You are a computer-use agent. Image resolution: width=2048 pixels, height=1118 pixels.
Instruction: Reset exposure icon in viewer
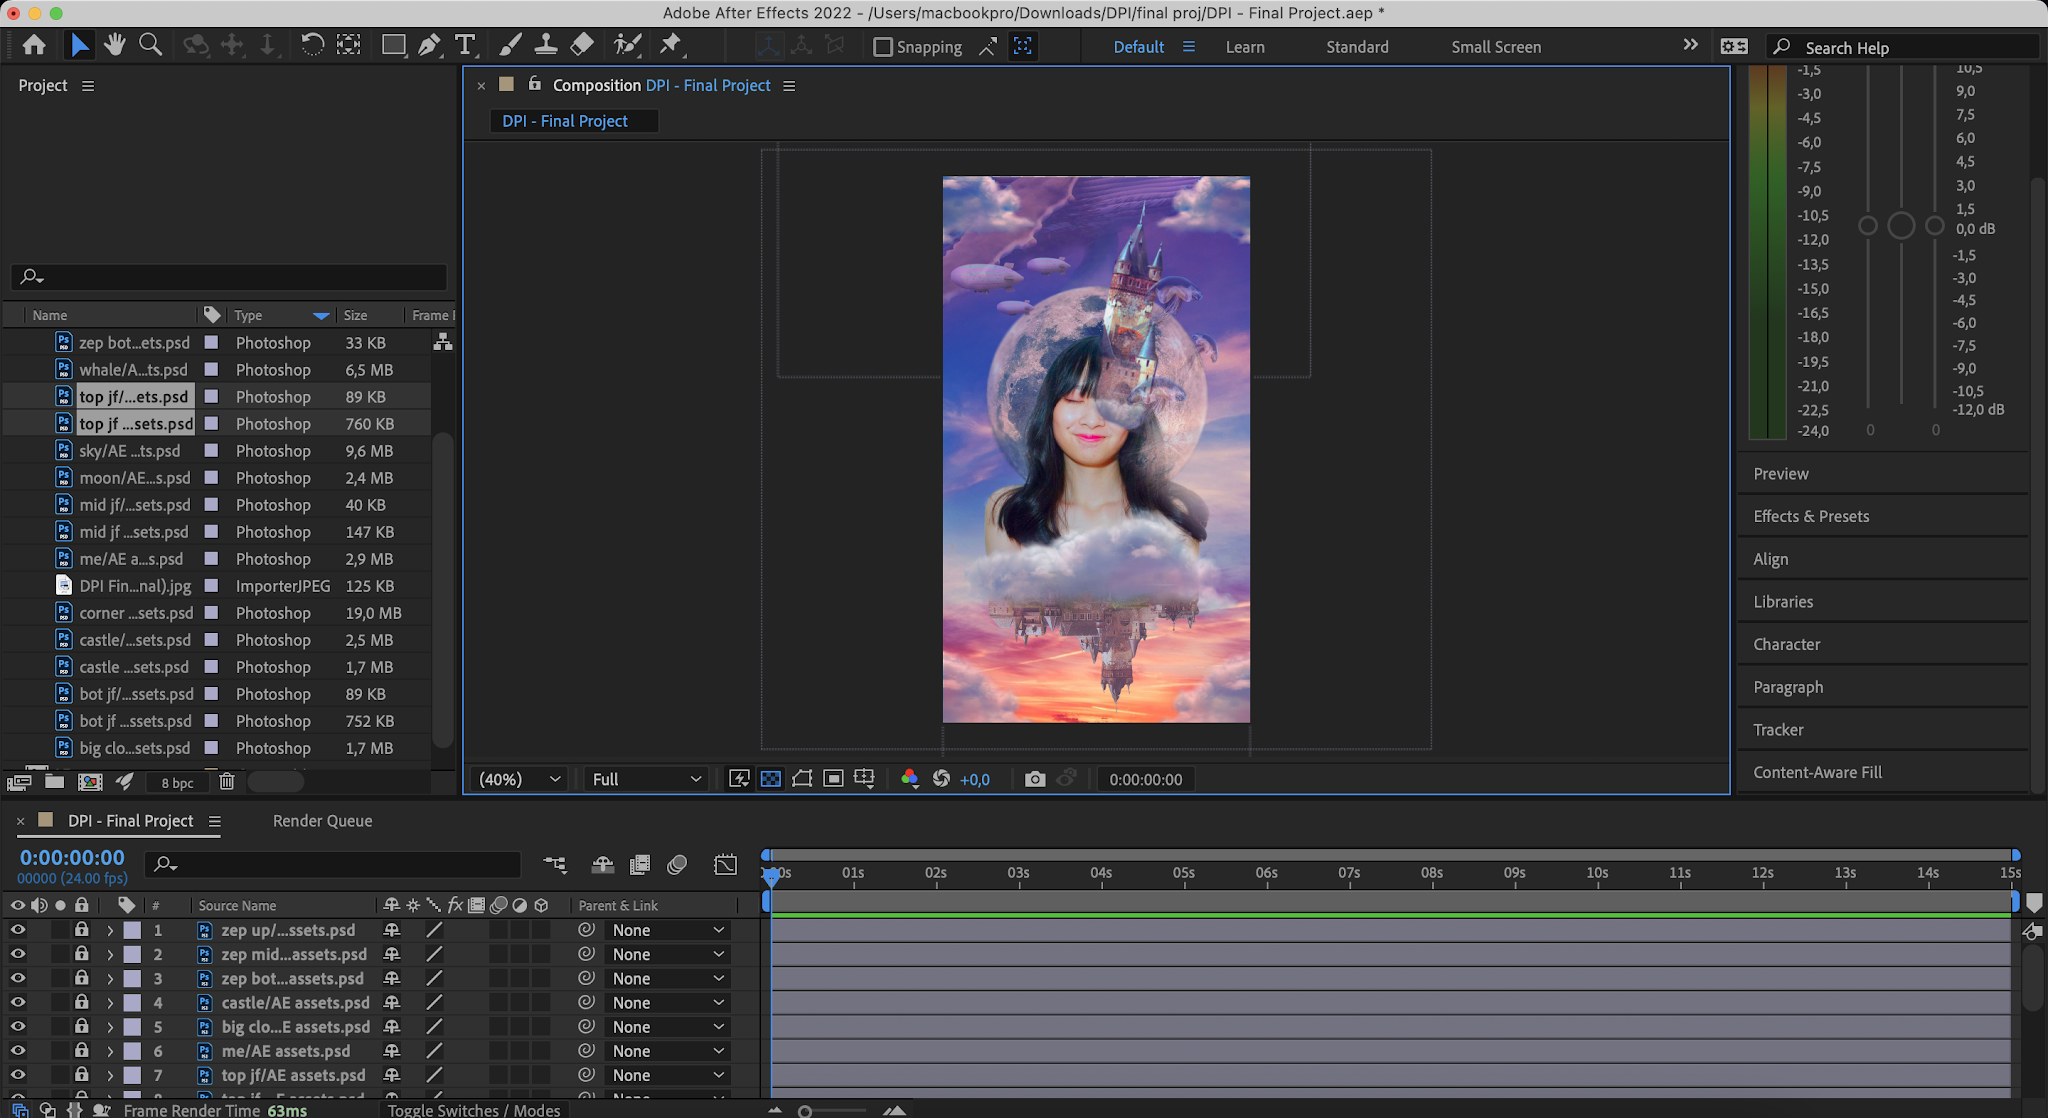coord(941,779)
